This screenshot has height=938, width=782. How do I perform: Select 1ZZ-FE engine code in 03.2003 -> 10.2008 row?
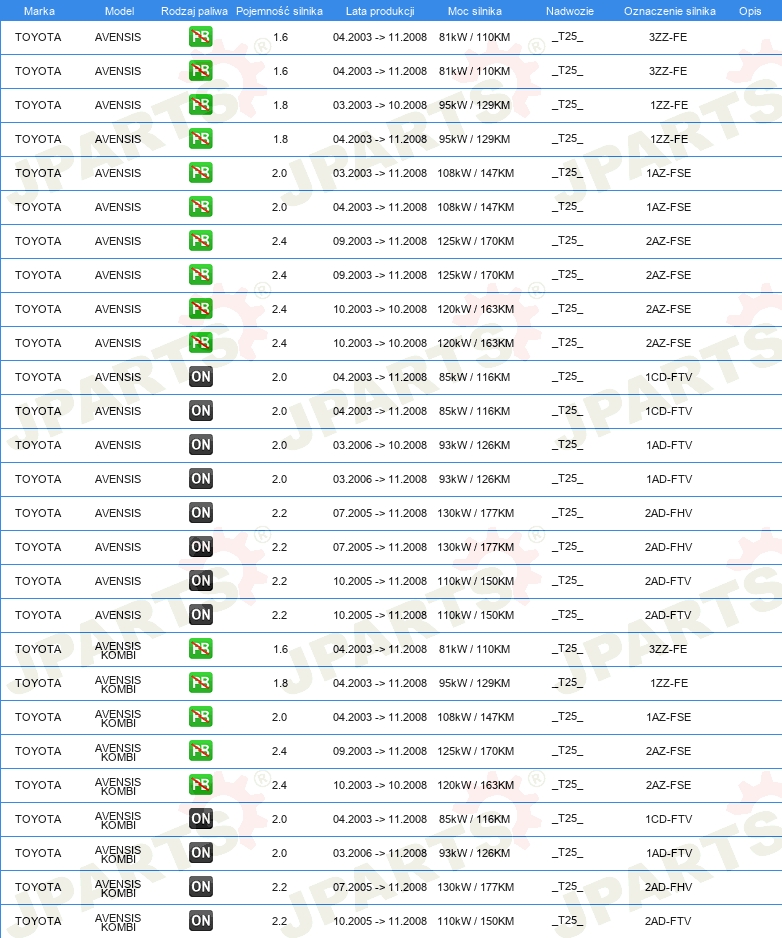point(669,105)
